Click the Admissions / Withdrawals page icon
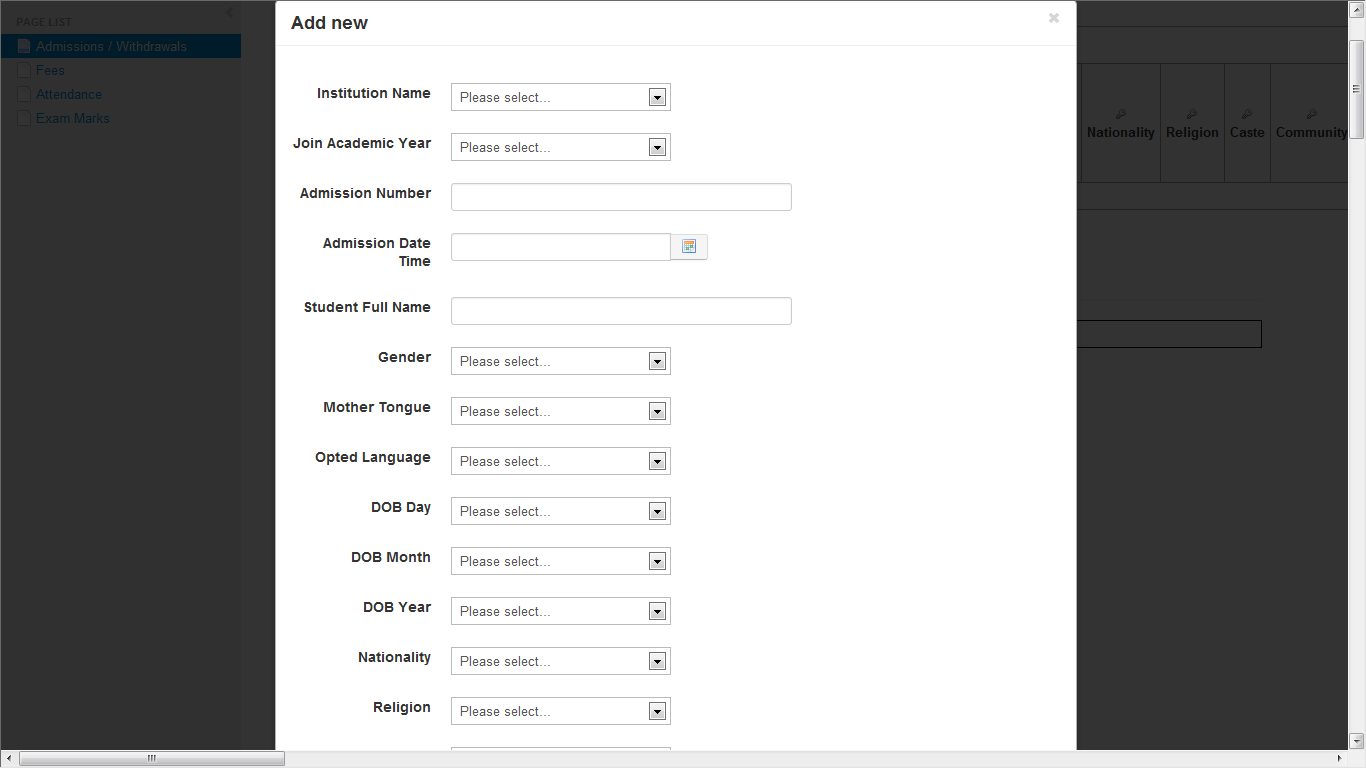1366x768 pixels. pos(24,46)
